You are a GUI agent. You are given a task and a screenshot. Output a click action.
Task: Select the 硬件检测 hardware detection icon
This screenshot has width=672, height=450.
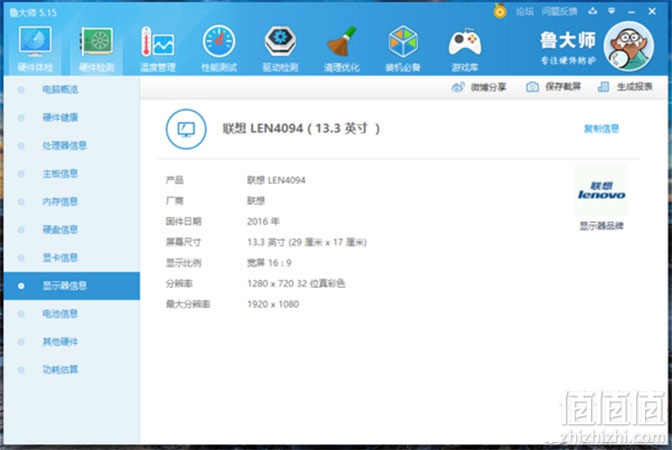pos(97,48)
